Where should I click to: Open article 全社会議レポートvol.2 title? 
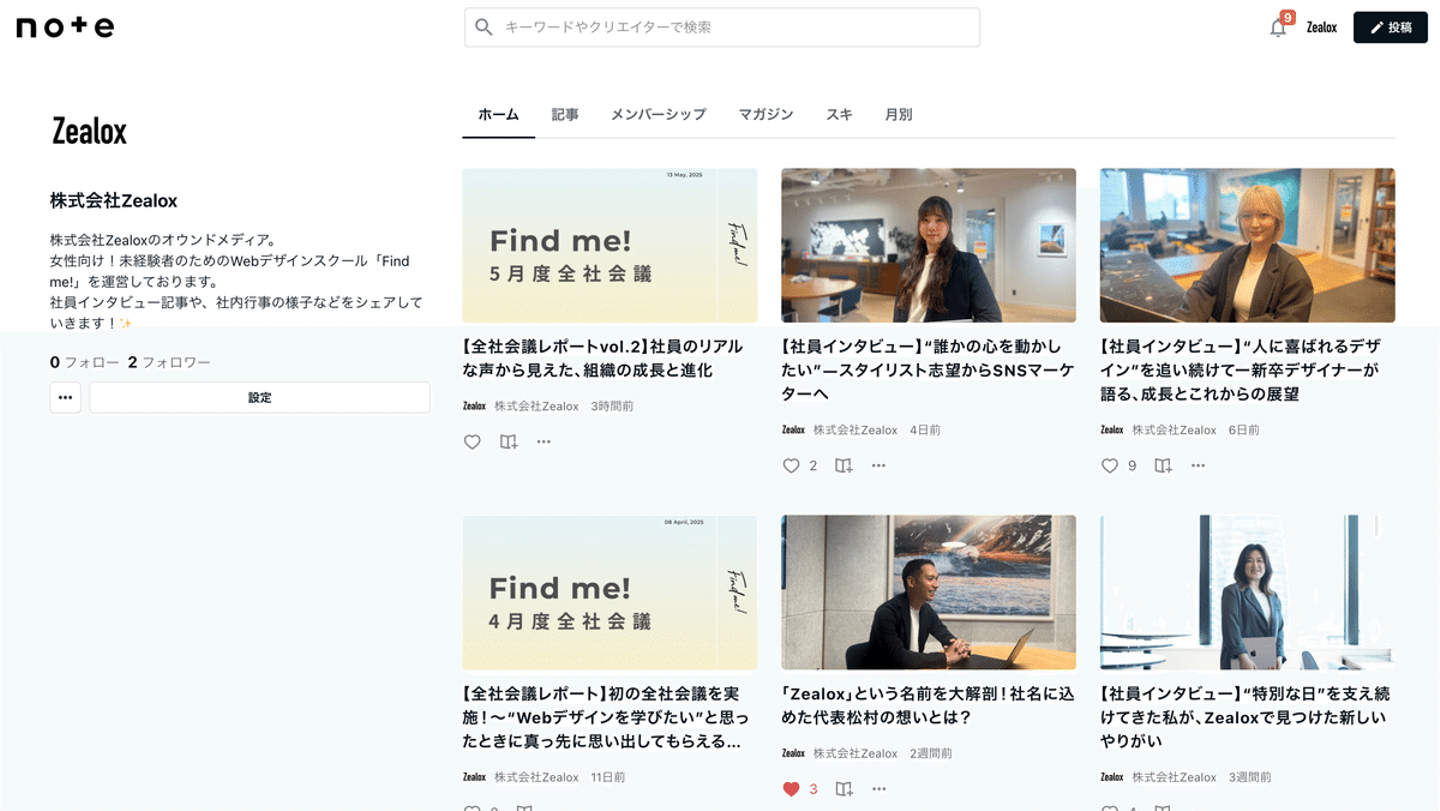(603, 358)
